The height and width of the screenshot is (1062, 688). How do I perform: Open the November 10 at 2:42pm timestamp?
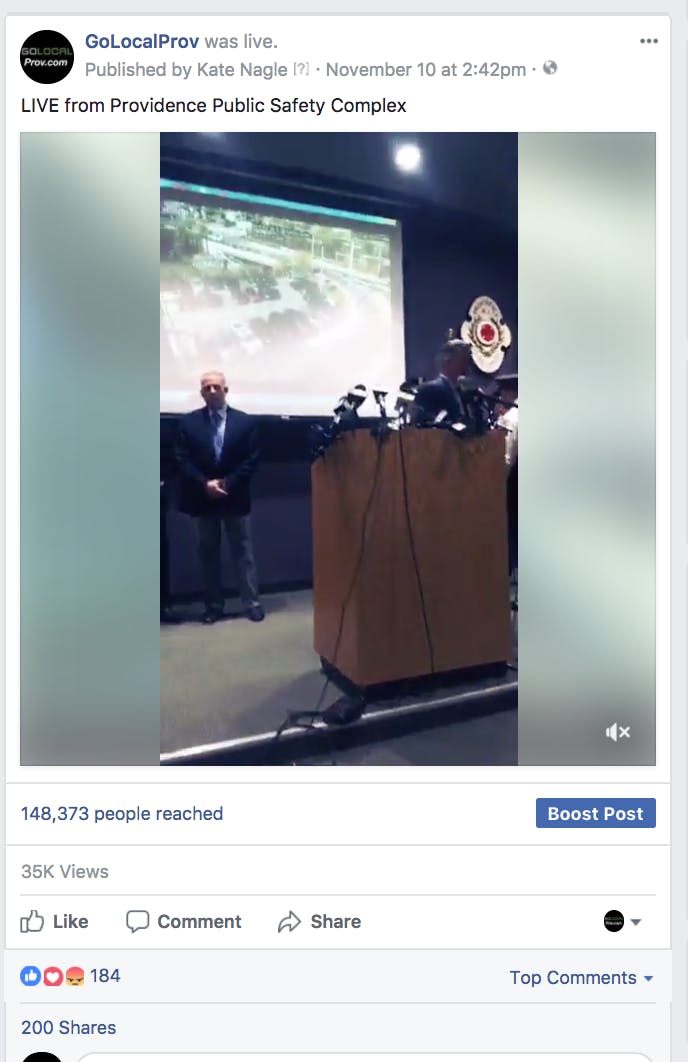click(426, 70)
